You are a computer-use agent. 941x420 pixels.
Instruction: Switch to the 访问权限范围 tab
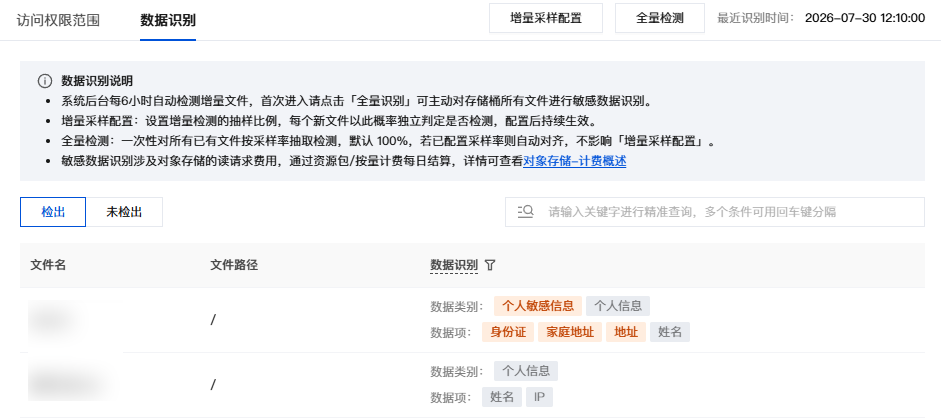[x=58, y=19]
